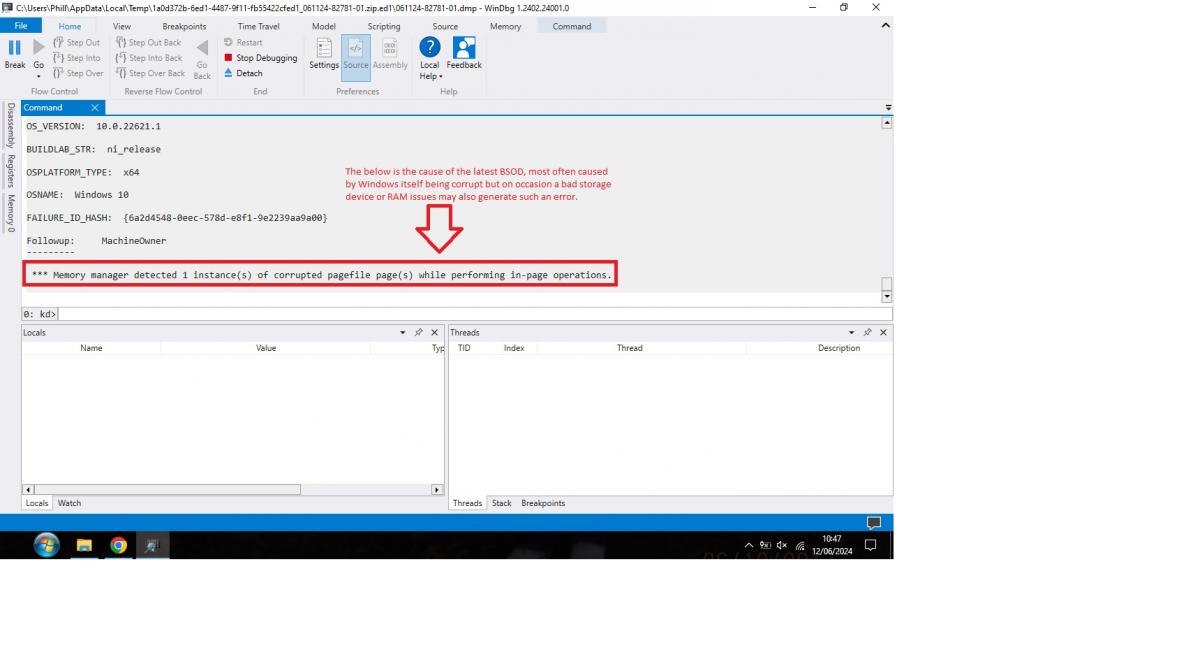Open Local Help dropdown
The width and height of the screenshot is (1200, 671).
(x=429, y=59)
